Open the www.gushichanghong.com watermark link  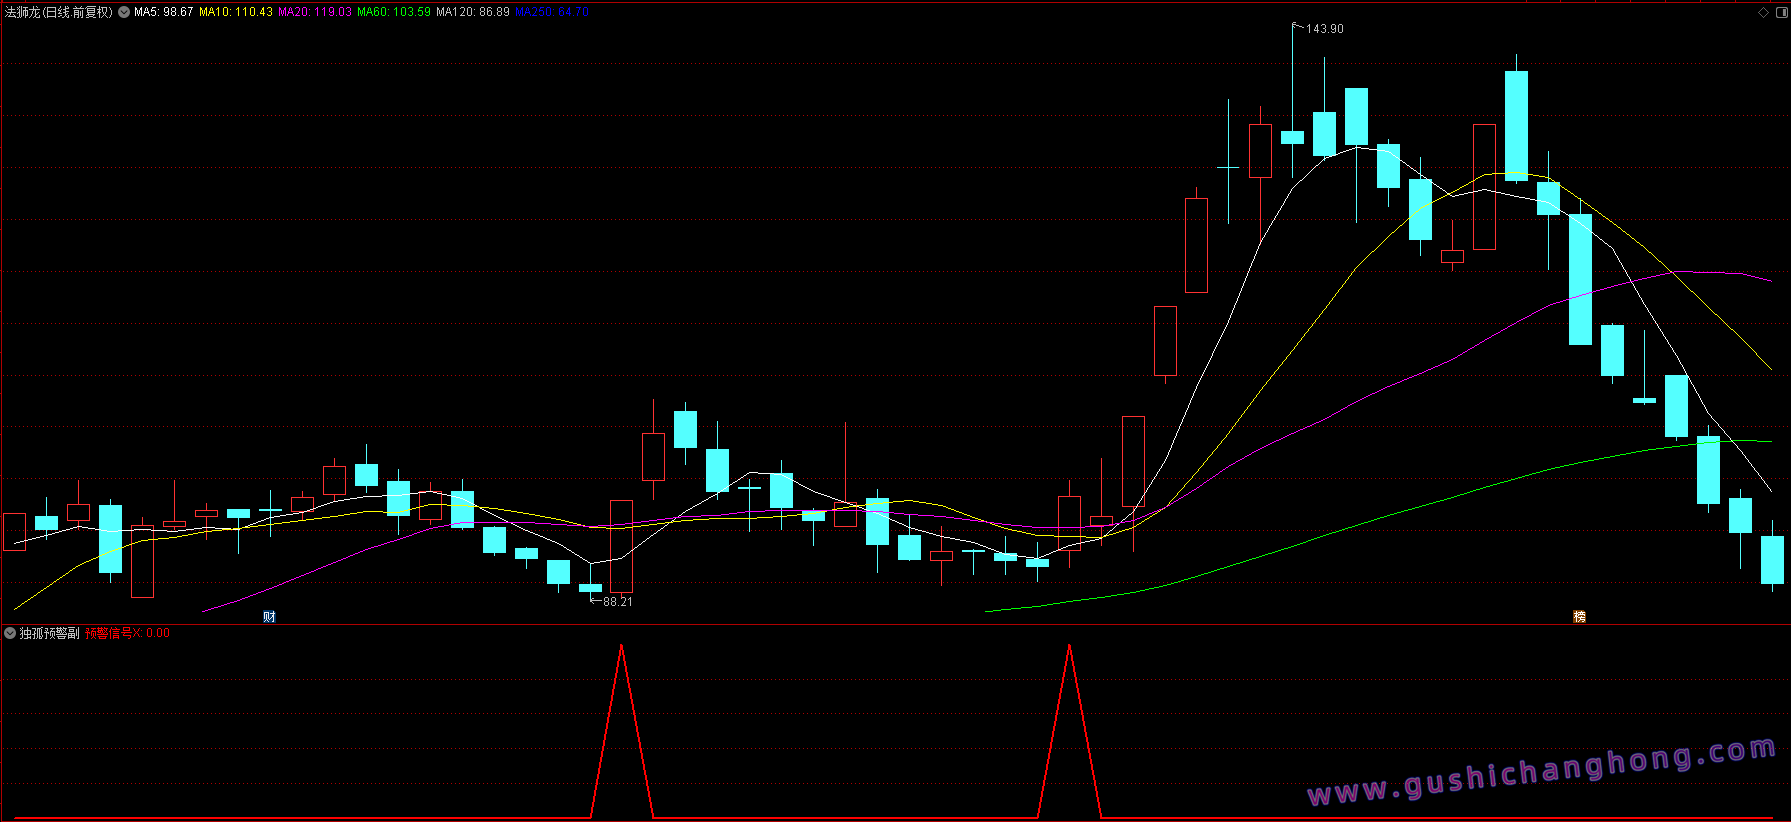1542,771
